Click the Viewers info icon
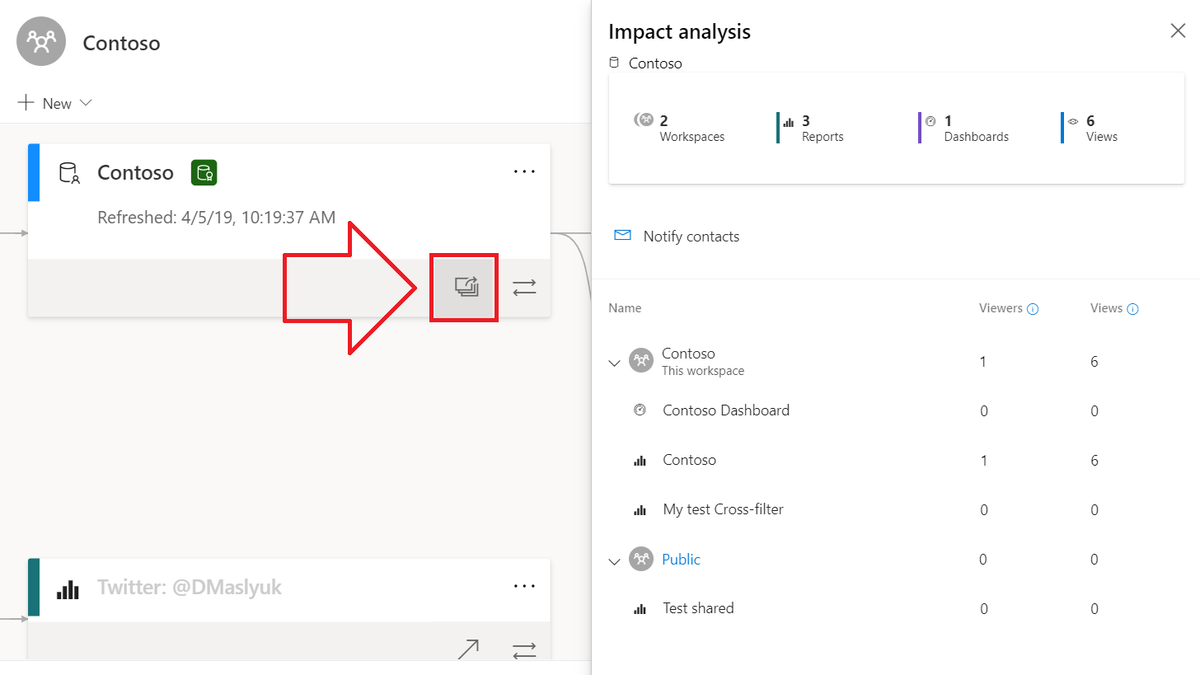The image size is (1200, 675). click(1033, 309)
